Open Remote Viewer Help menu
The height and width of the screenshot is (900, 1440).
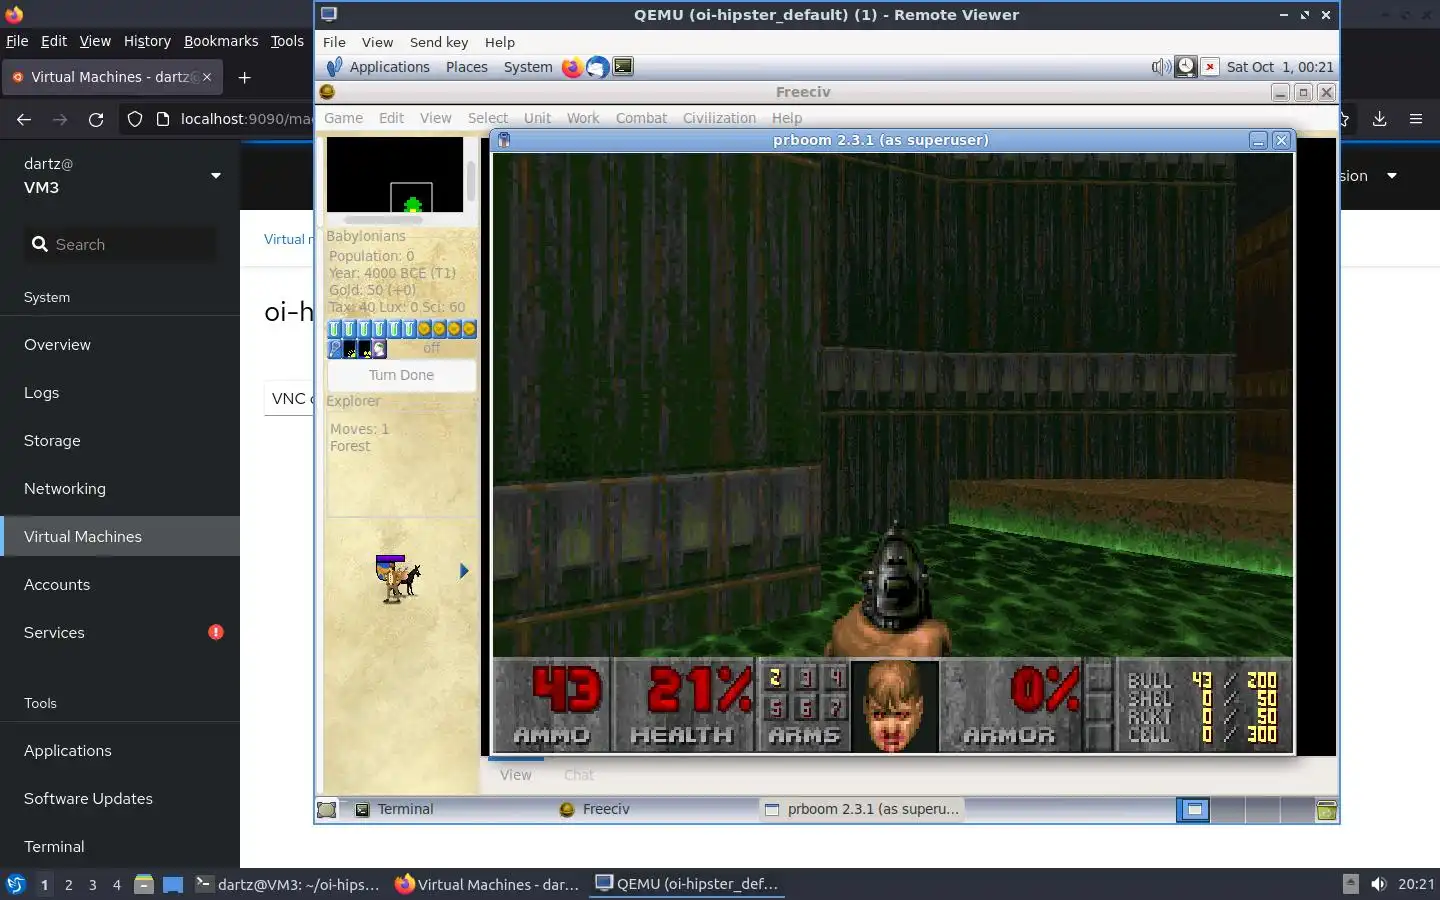tap(500, 42)
